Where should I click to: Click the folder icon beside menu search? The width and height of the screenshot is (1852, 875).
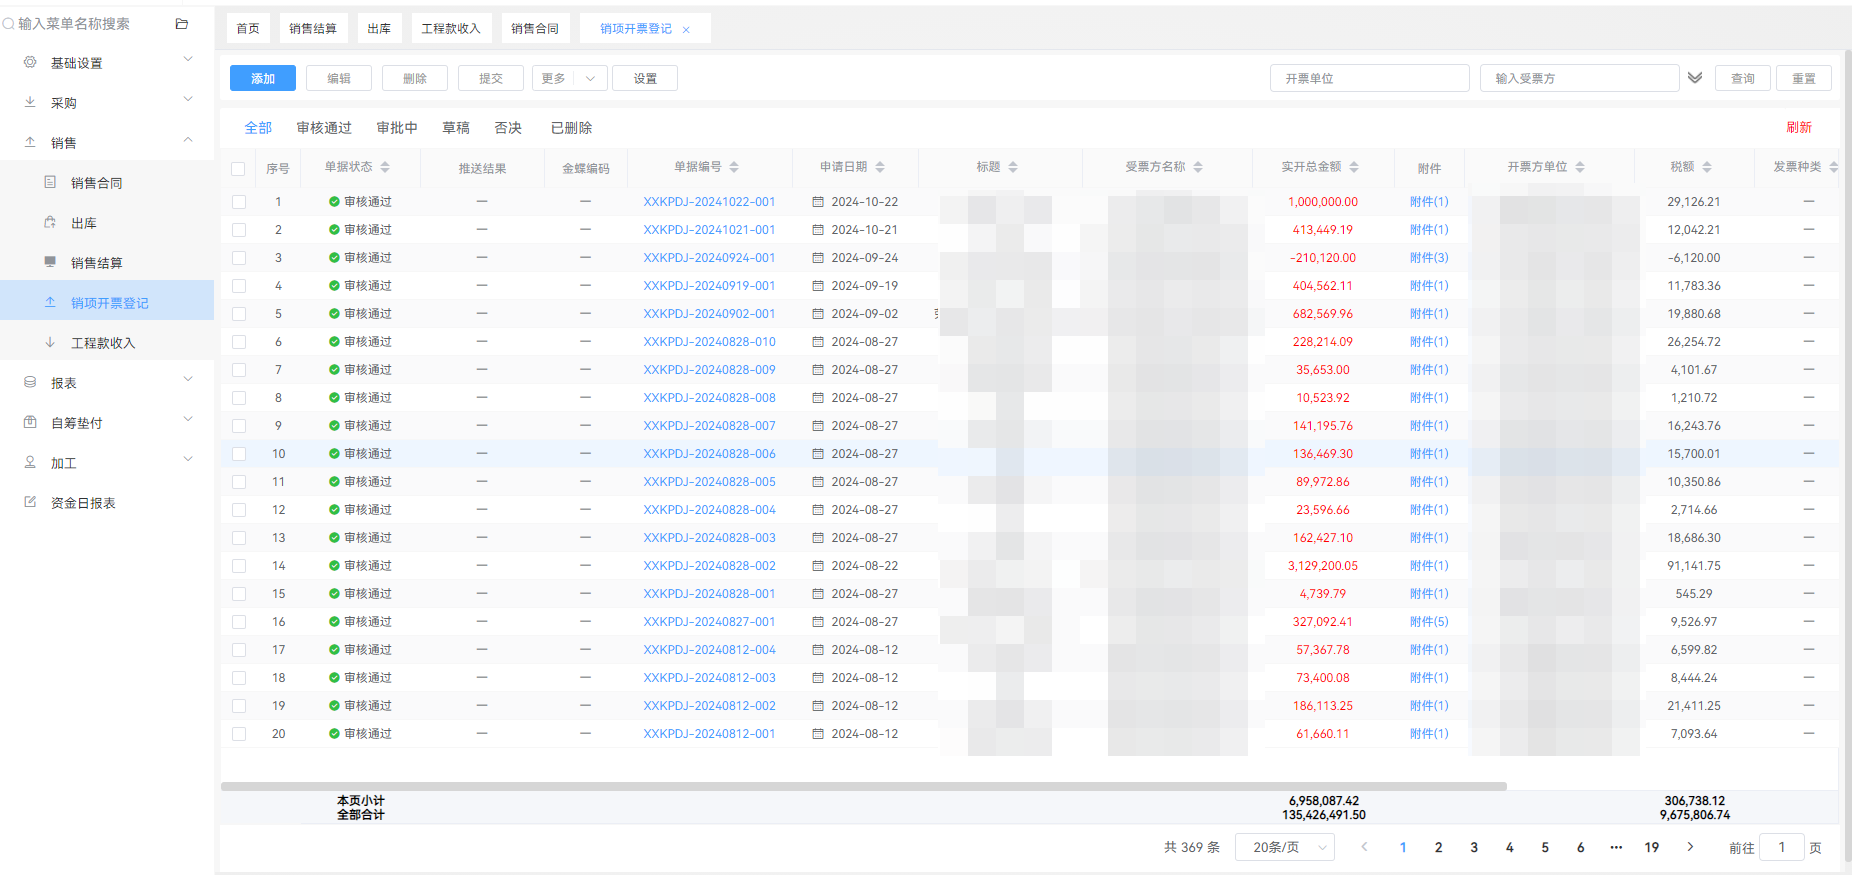click(182, 24)
